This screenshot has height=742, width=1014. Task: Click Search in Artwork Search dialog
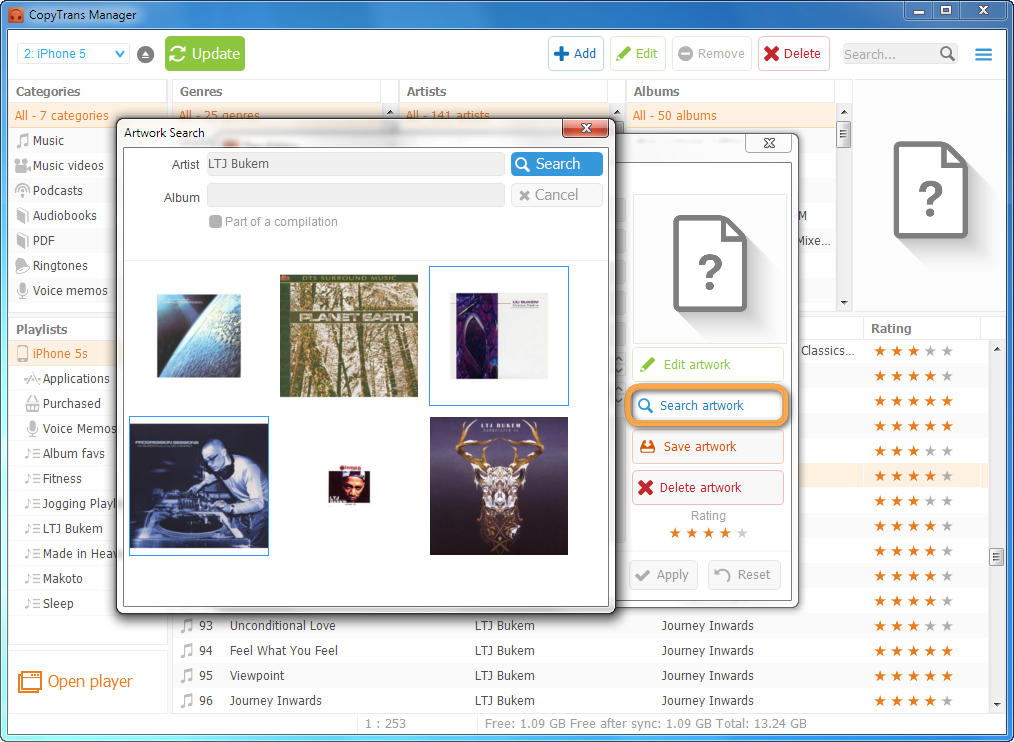point(557,164)
